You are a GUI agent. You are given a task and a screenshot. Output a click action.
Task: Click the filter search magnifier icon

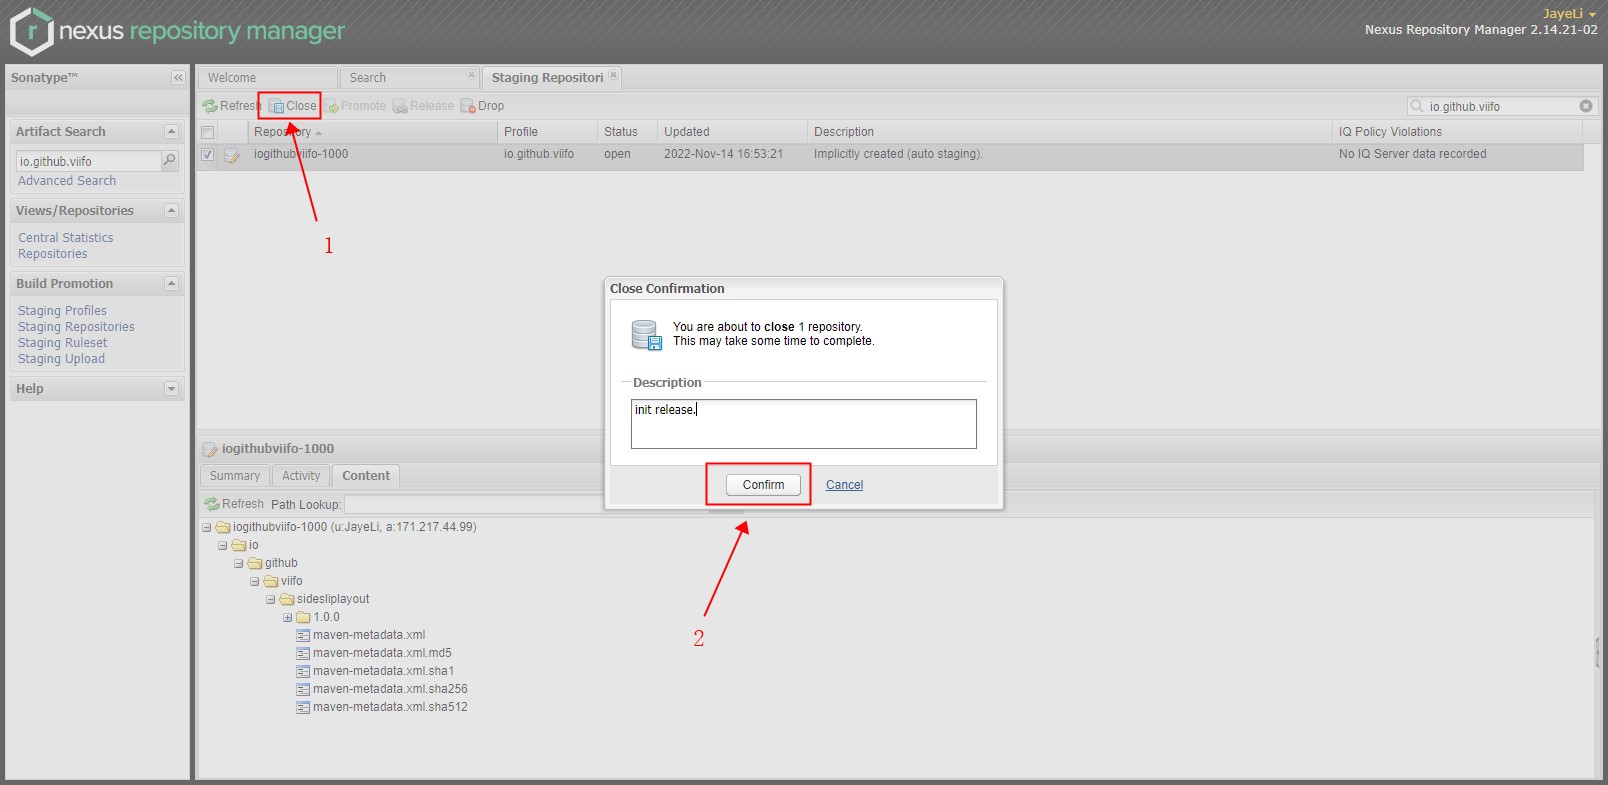pyautogui.click(x=1416, y=106)
